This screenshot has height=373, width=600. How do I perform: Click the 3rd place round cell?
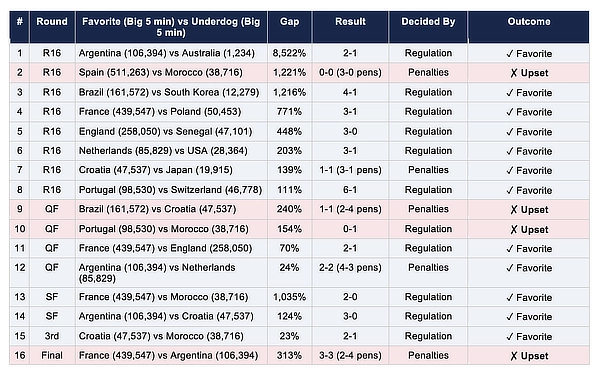tap(52, 336)
